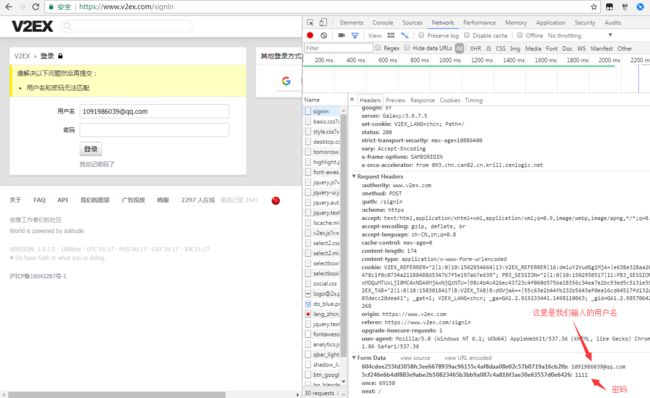Switch to the Sources tab
Image resolution: width=650 pixels, height=398 pixels.
(x=412, y=22)
